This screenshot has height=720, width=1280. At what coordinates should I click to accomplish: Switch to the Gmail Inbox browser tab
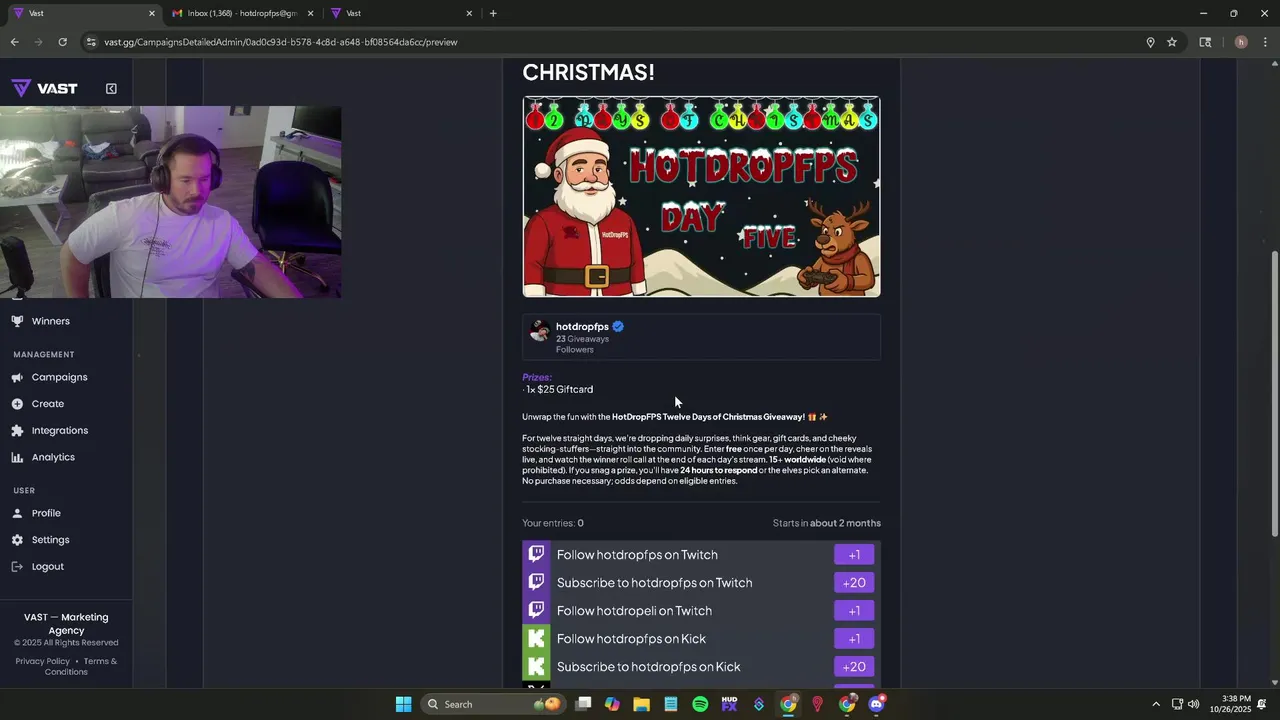(x=241, y=14)
